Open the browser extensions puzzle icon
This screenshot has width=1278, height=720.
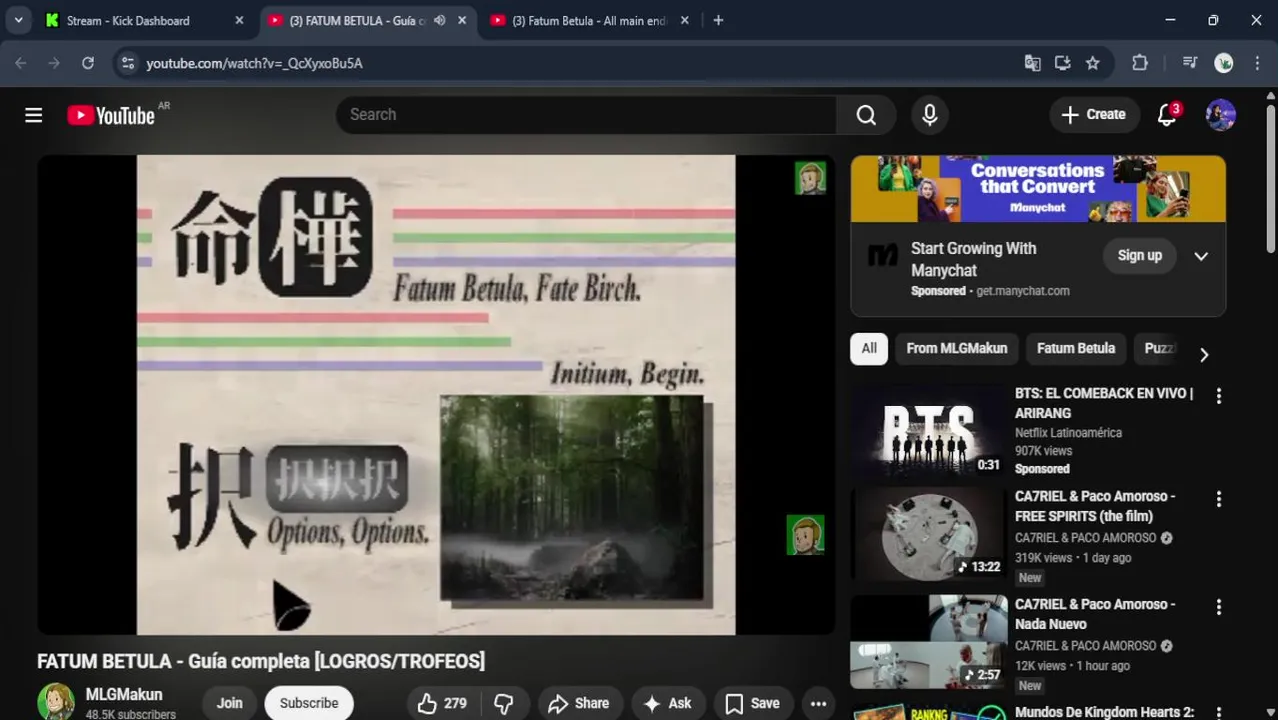[1140, 63]
